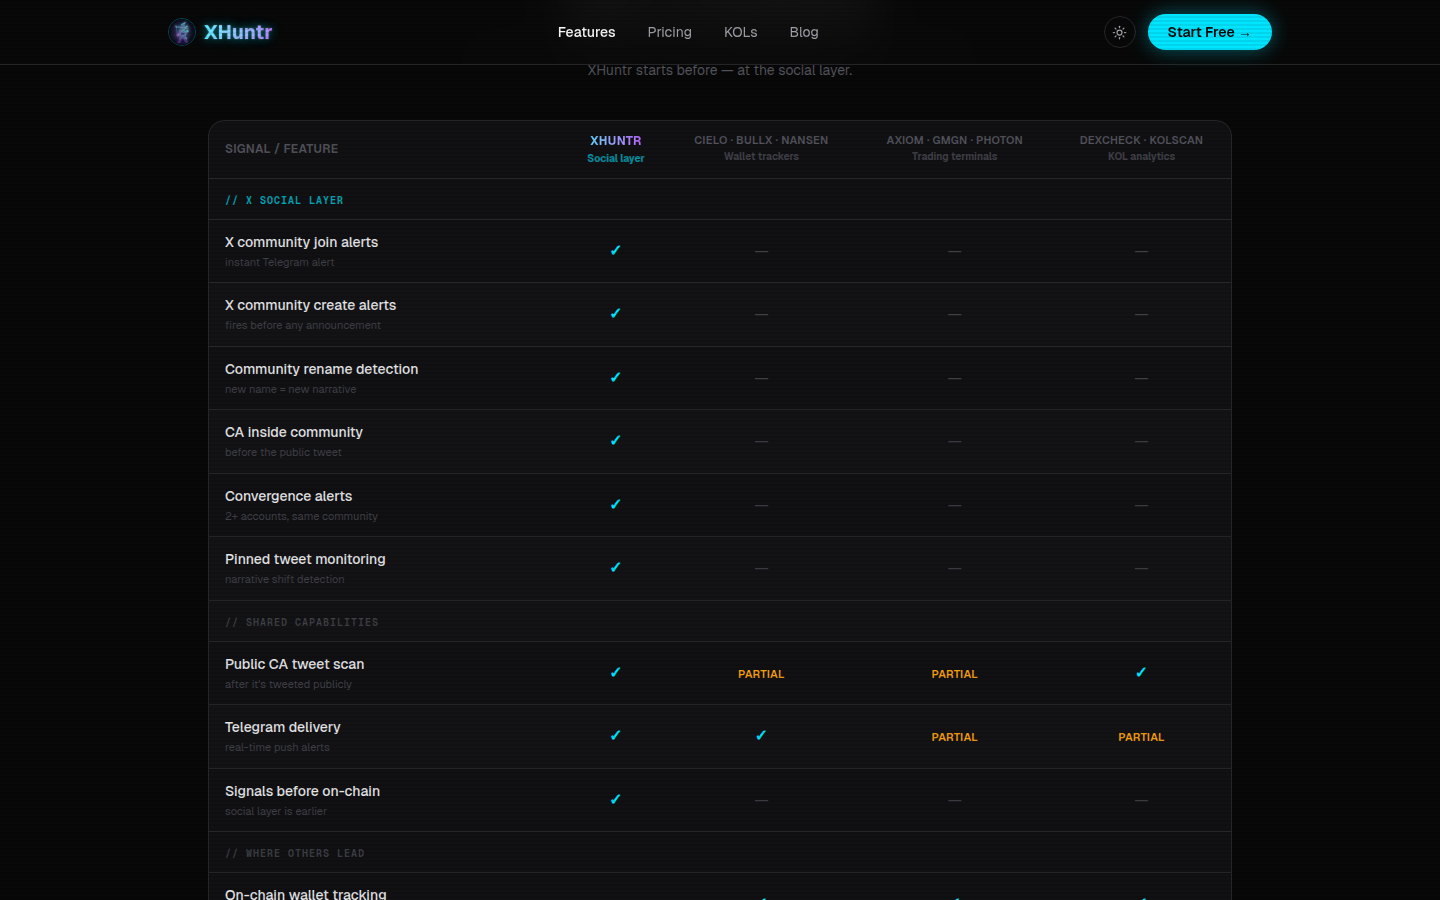Click 'before the public tweet' subtitle
The height and width of the screenshot is (900, 1440).
(x=283, y=452)
